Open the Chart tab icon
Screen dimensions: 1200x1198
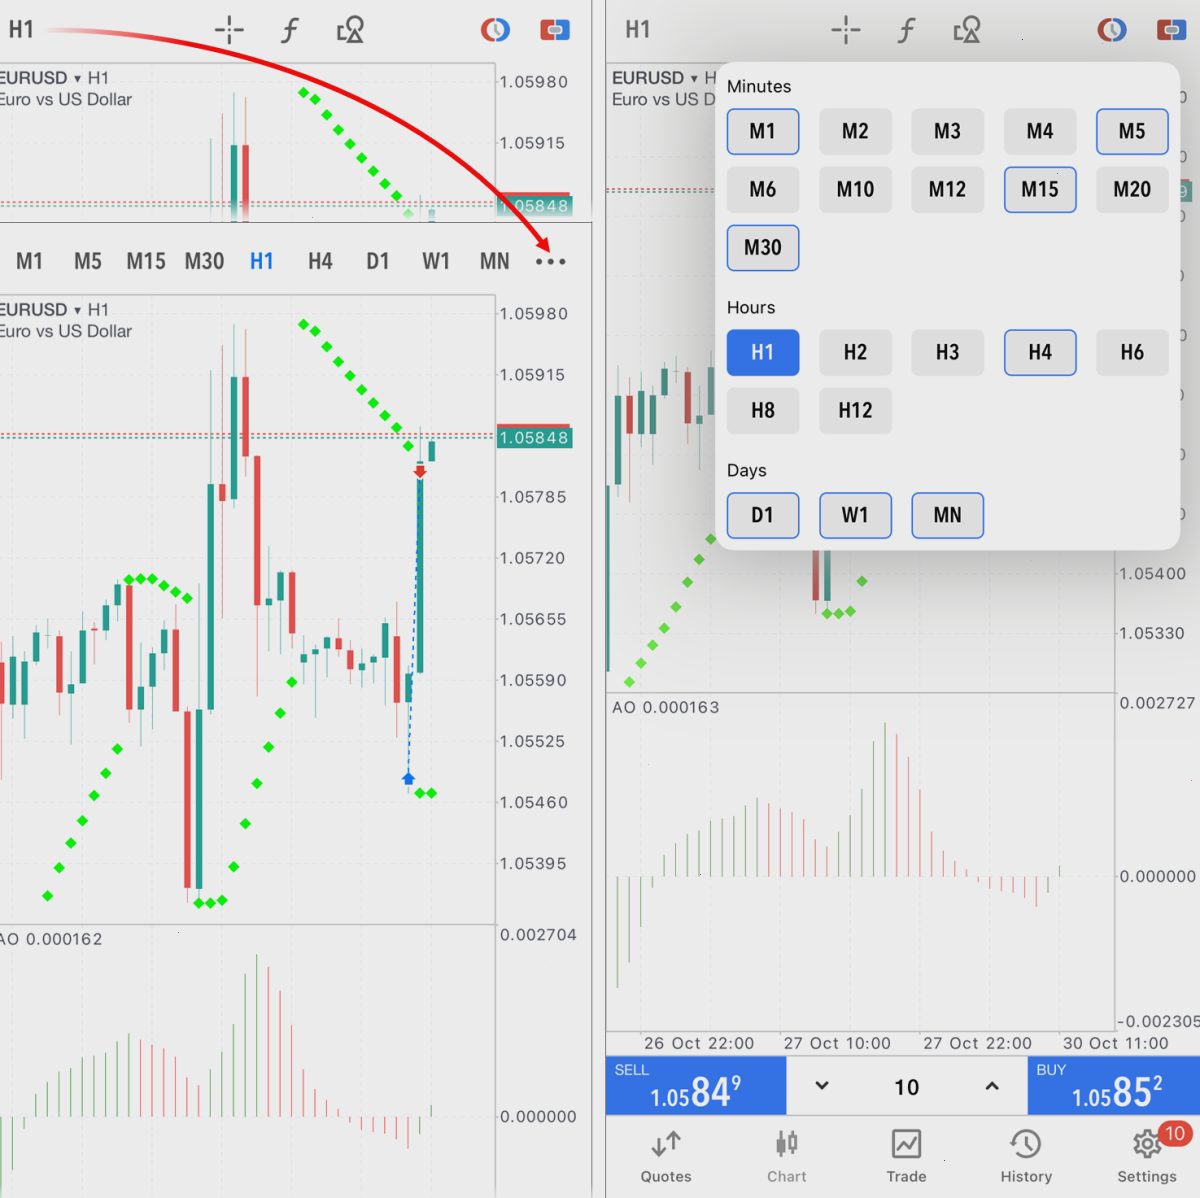tap(787, 1144)
